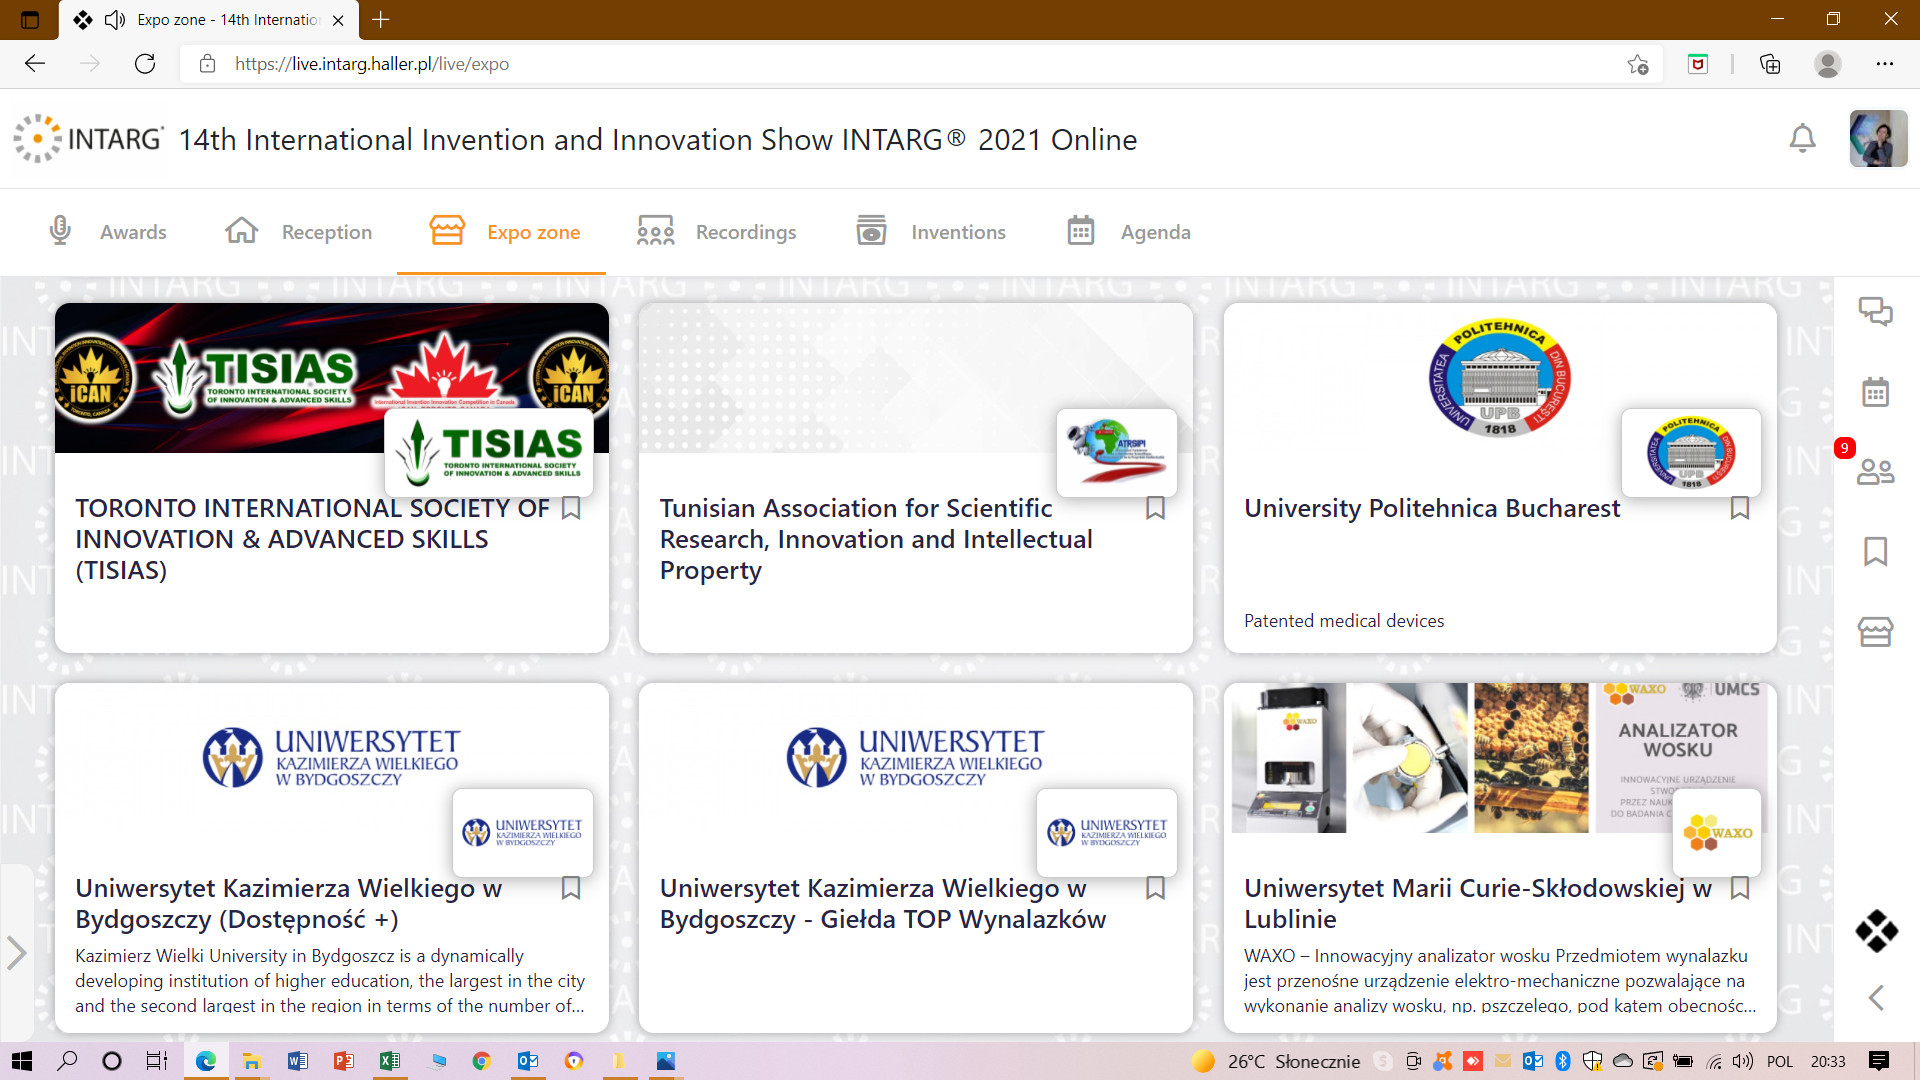The image size is (1920, 1080).
Task: Open the exhibitor stand sidebar icon
Action: [1875, 631]
